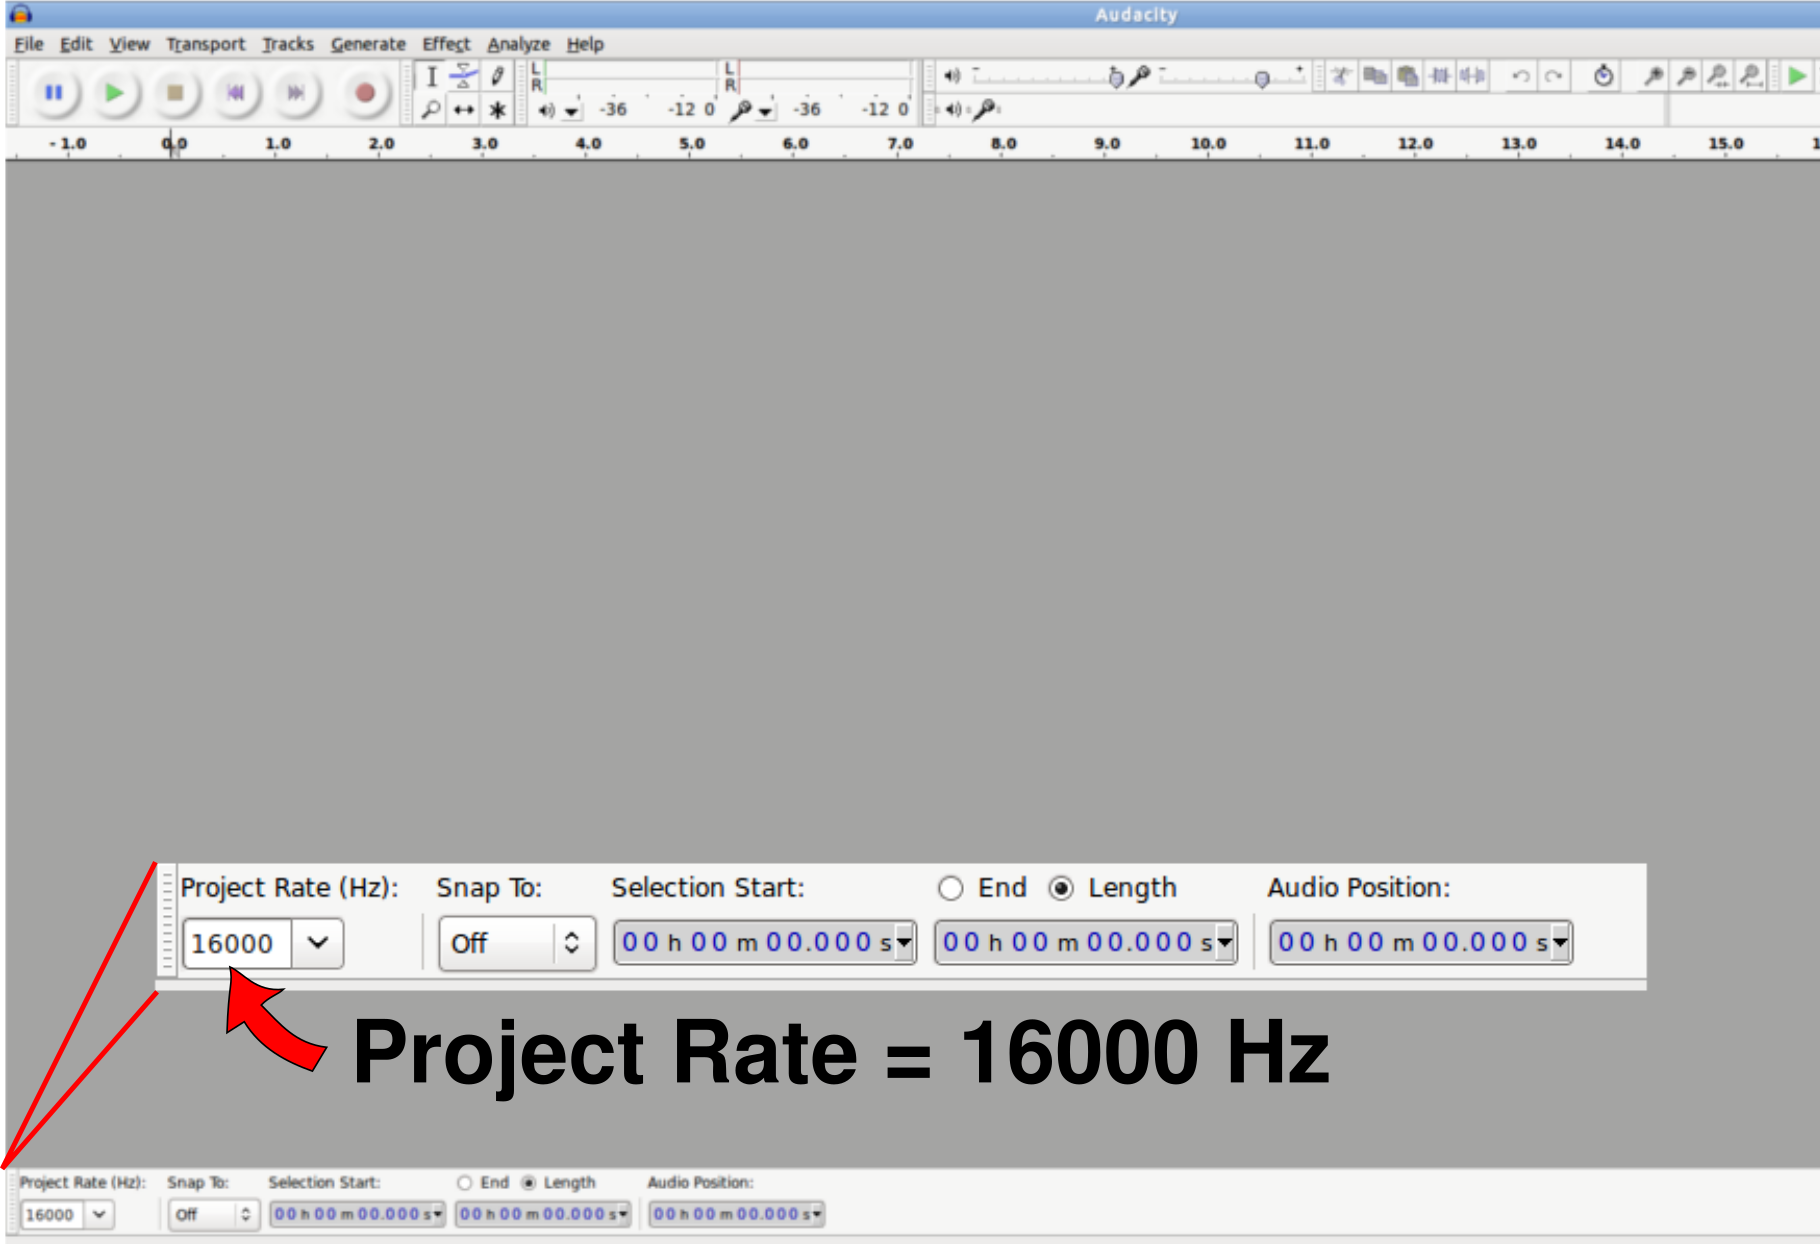Click the speaker icon in device toolbar row
1820x1244 pixels.
click(x=952, y=109)
